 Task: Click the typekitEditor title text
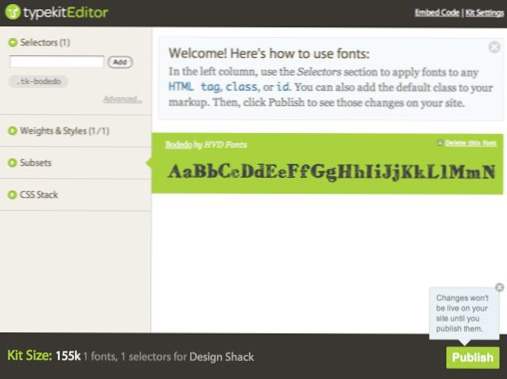(66, 12)
